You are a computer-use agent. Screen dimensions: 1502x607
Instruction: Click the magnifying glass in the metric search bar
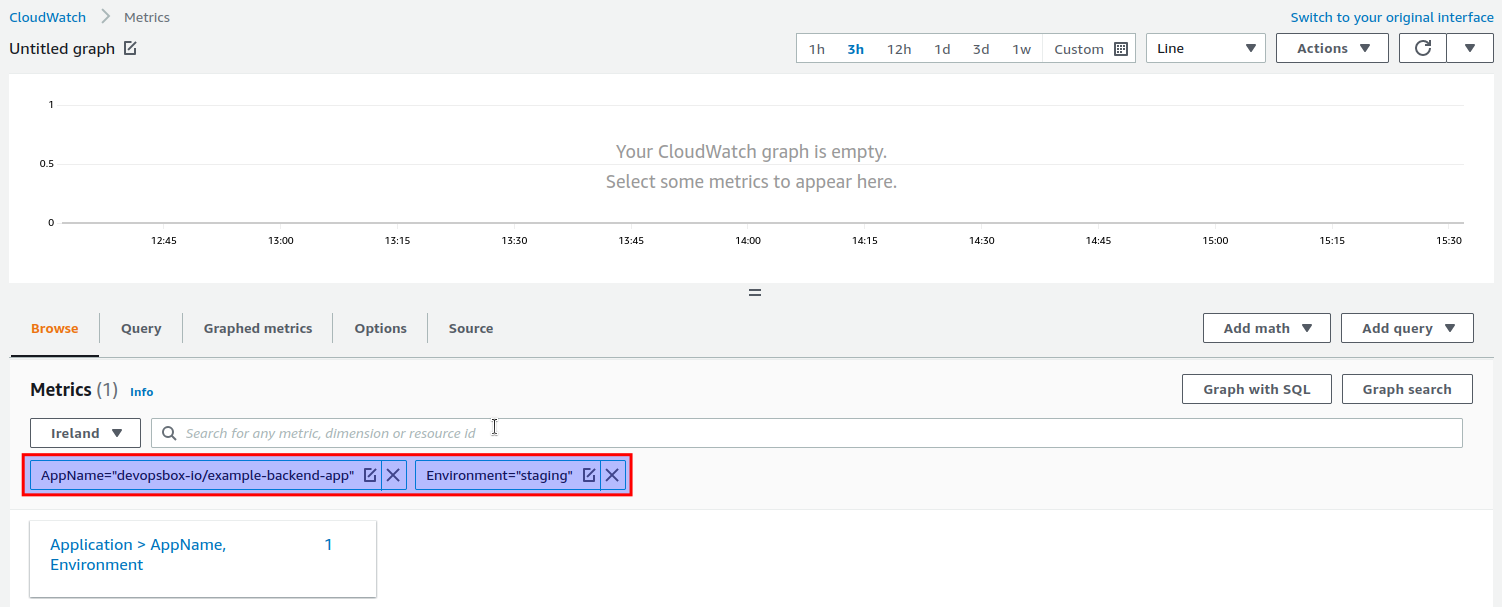(169, 432)
